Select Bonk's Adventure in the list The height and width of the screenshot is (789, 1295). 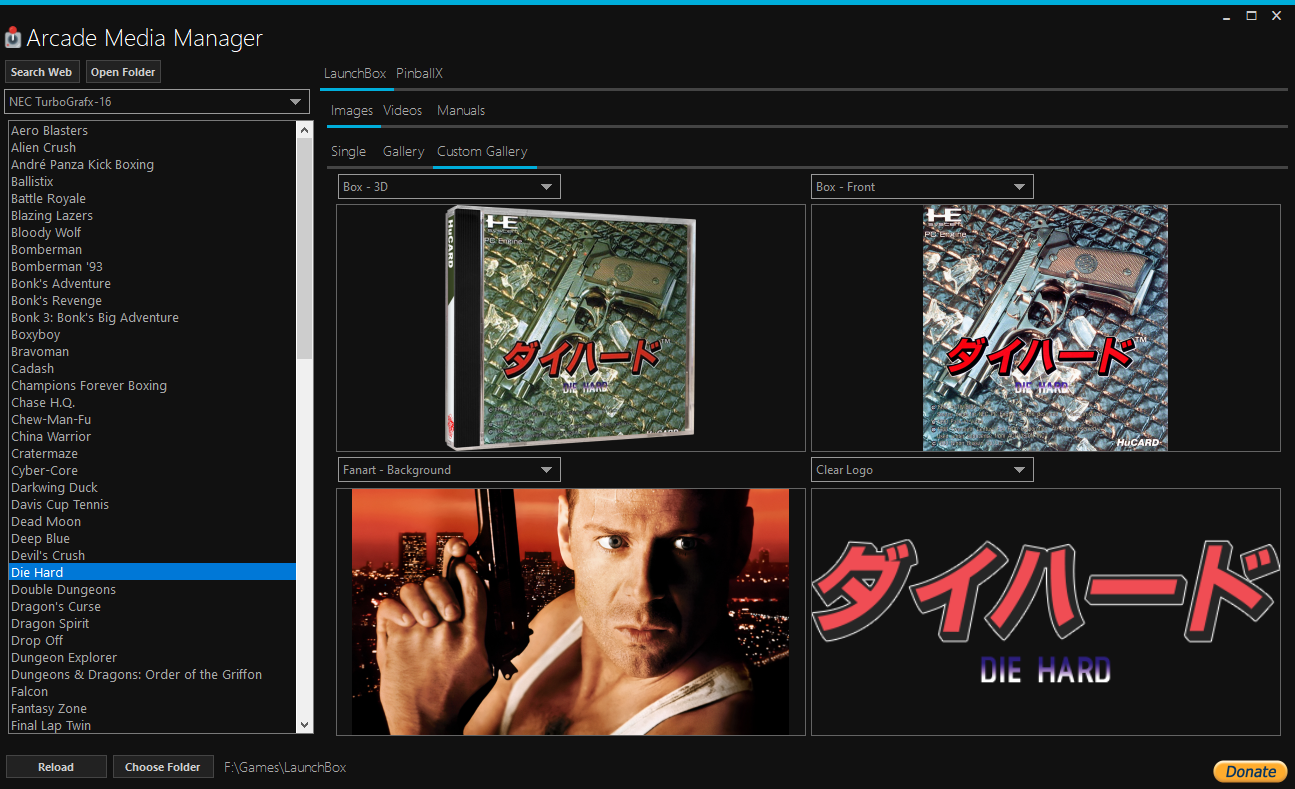coord(152,284)
